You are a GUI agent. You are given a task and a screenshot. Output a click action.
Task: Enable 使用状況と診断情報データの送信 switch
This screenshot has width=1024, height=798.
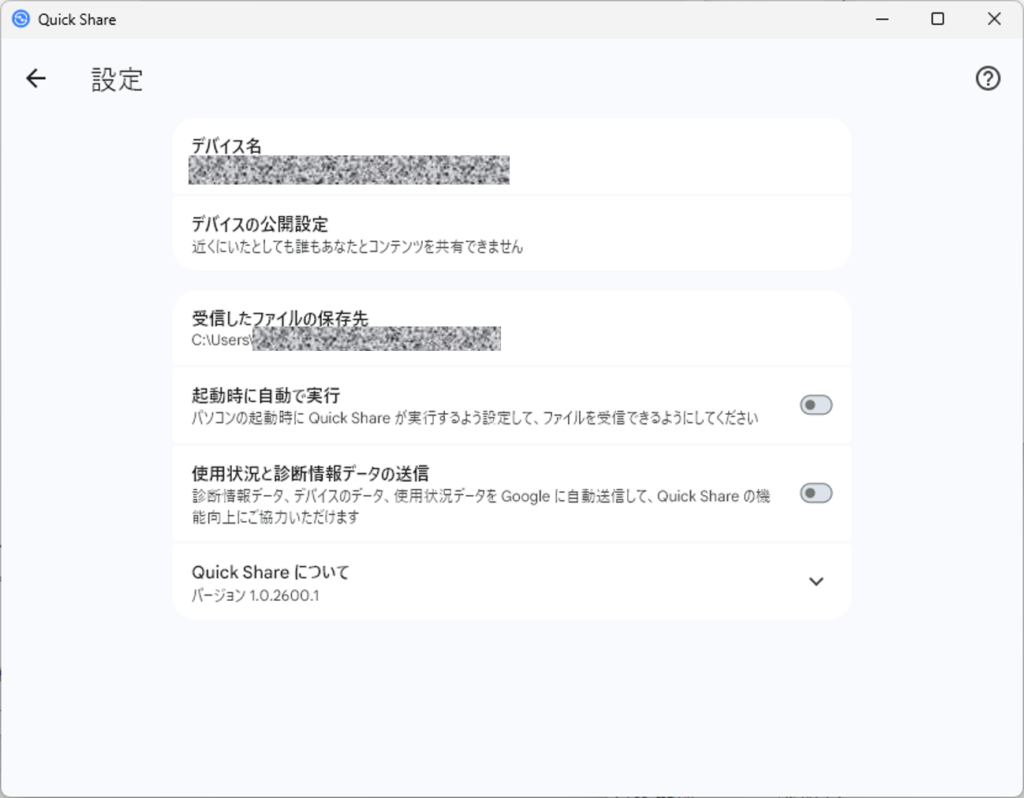tap(816, 493)
